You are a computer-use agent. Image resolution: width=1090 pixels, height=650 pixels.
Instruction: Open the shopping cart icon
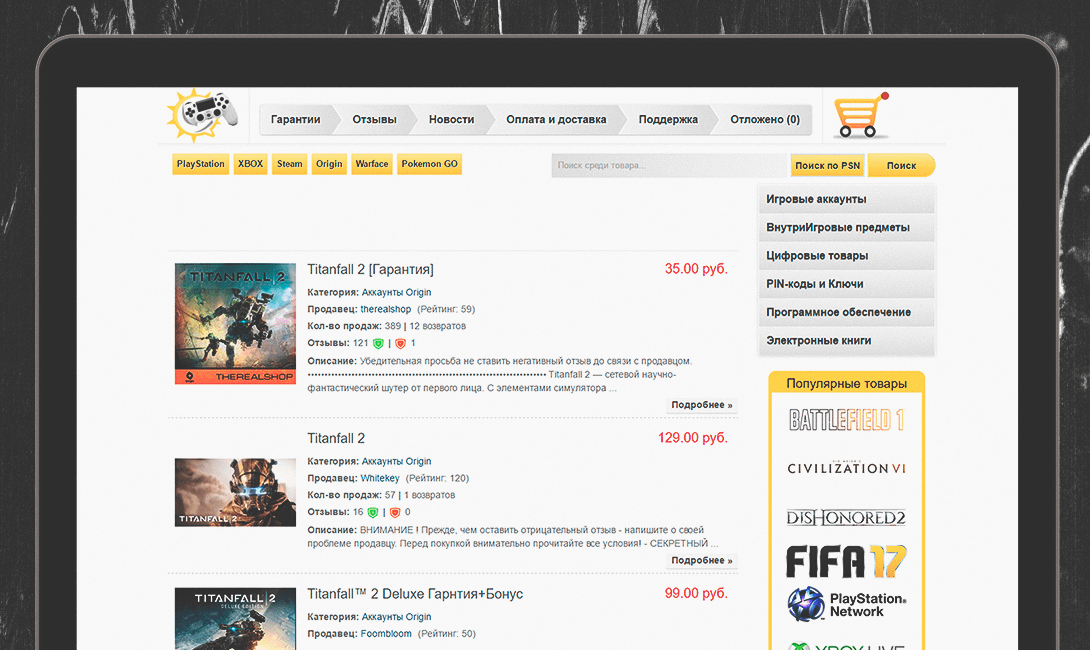pos(861,115)
